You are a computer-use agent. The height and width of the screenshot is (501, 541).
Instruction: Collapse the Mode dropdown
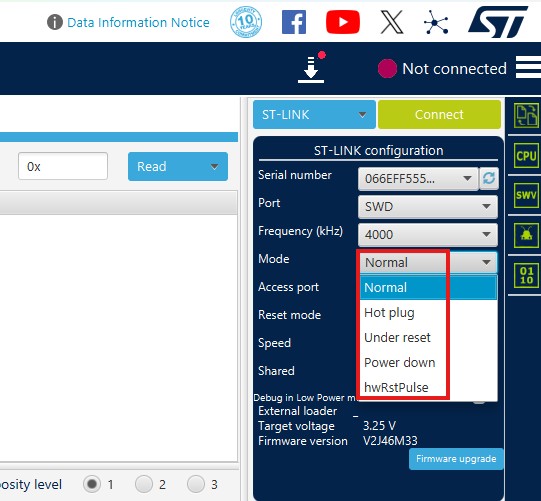[x=428, y=263]
